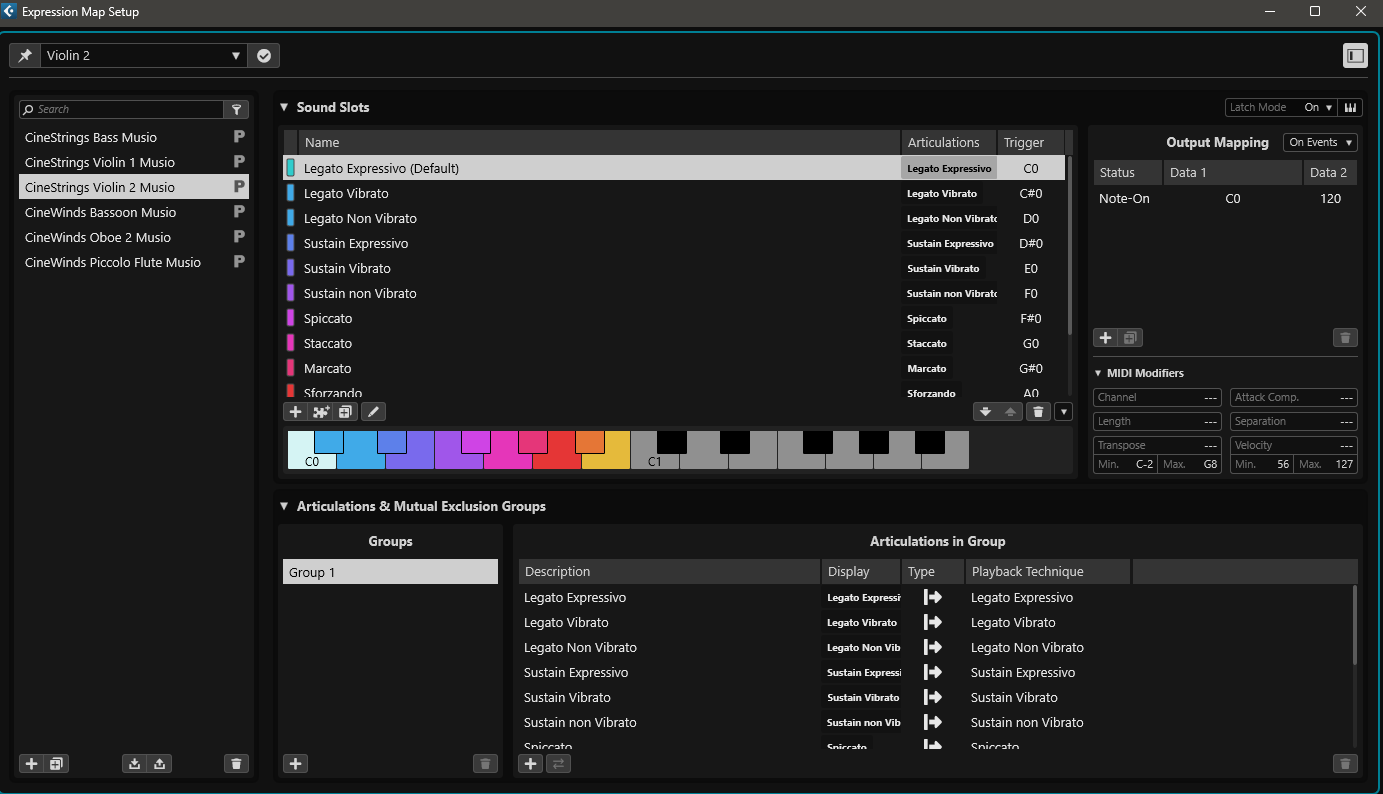Add an articulation to the group
Screen dimensions: 1383x794
click(531, 764)
